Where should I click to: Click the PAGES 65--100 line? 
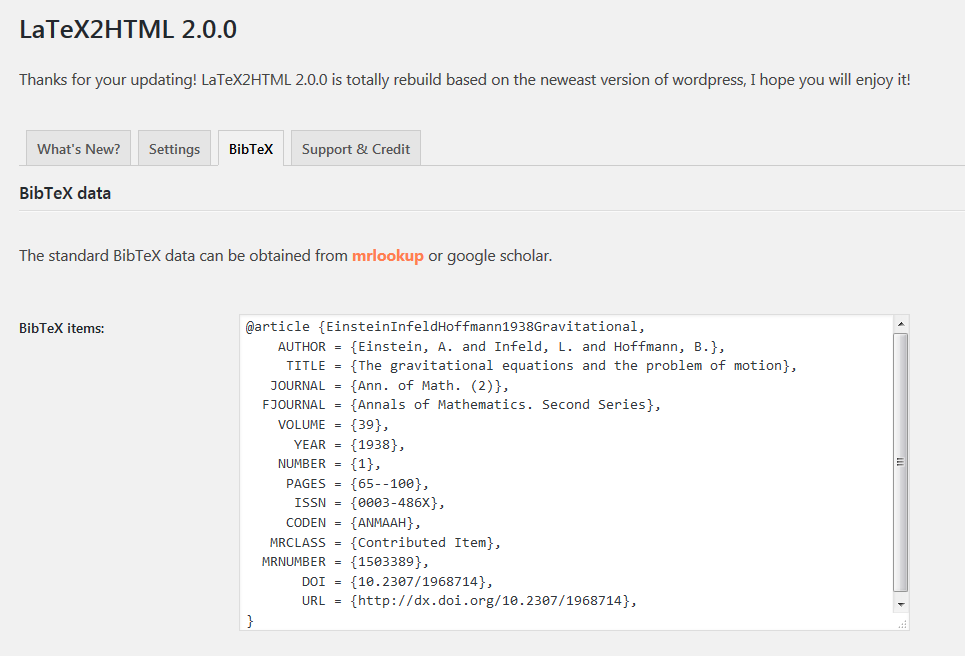tap(357, 484)
